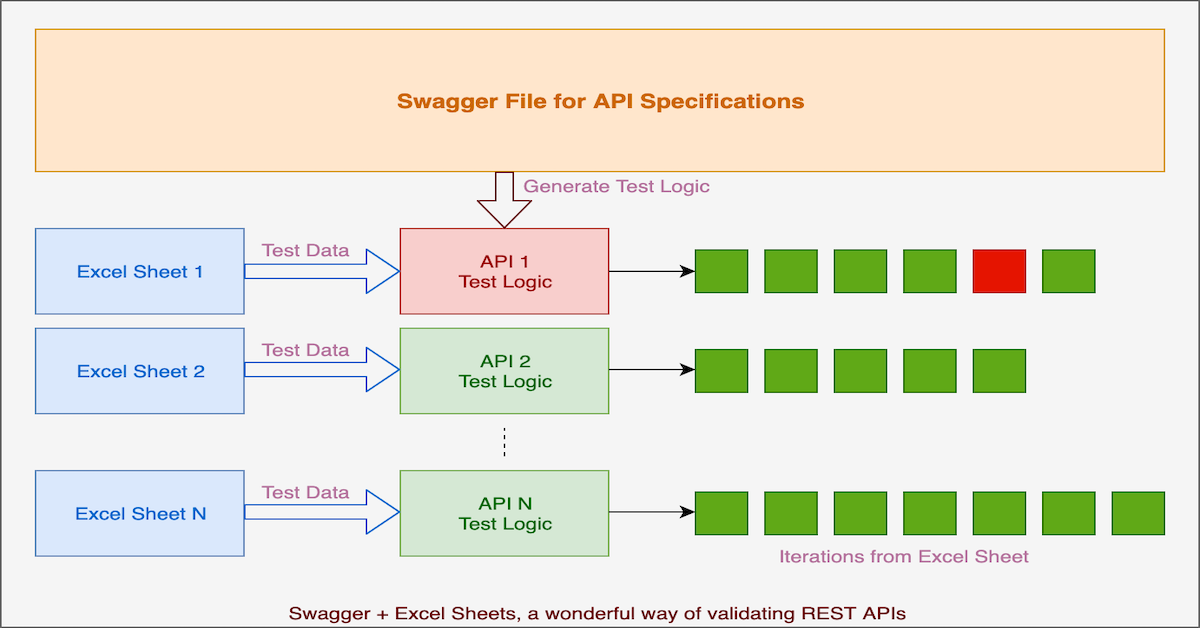Click the red API 1 Test Logic box
The image size is (1200, 628).
pos(505,271)
